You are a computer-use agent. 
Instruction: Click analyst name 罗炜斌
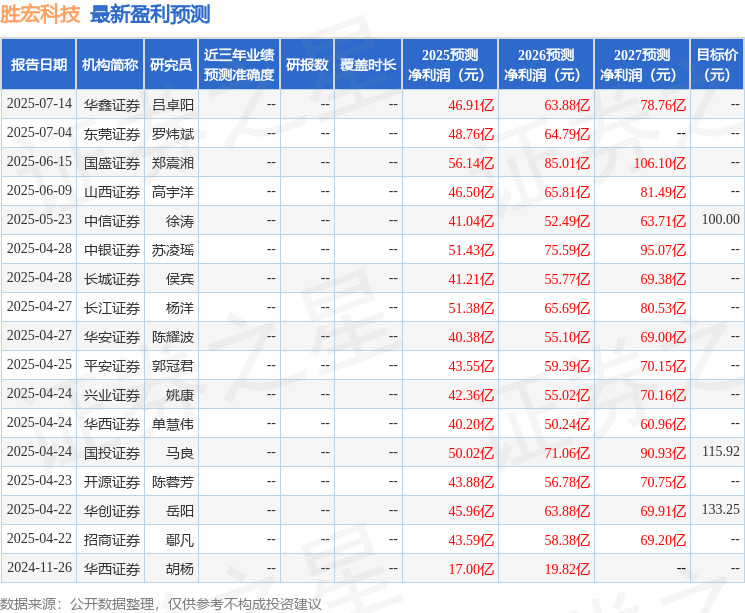173,133
